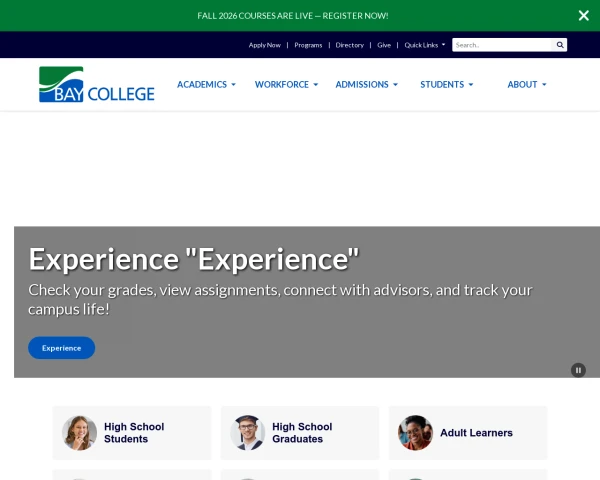This screenshot has height=480, width=600.
Task: Open the Programs link
Action: [x=308, y=45]
